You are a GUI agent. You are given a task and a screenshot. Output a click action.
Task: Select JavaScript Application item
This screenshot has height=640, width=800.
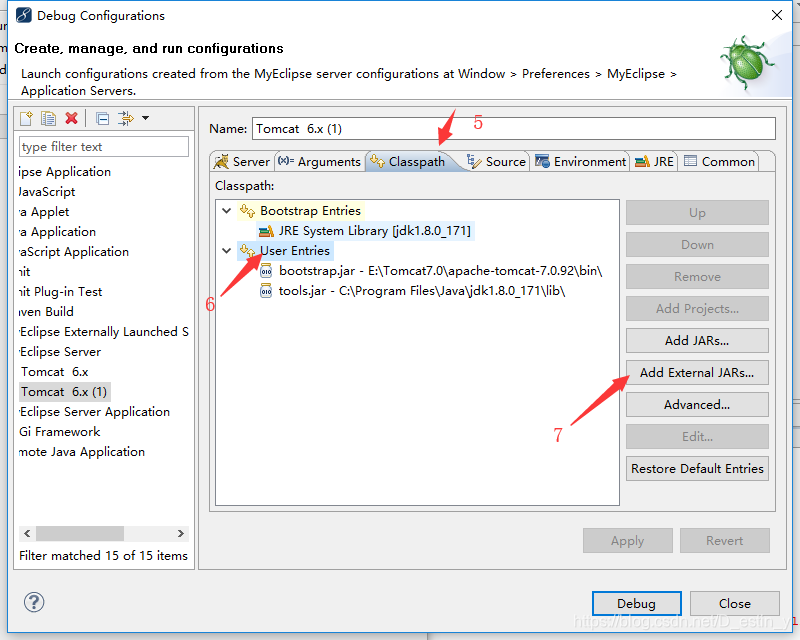pos(74,252)
